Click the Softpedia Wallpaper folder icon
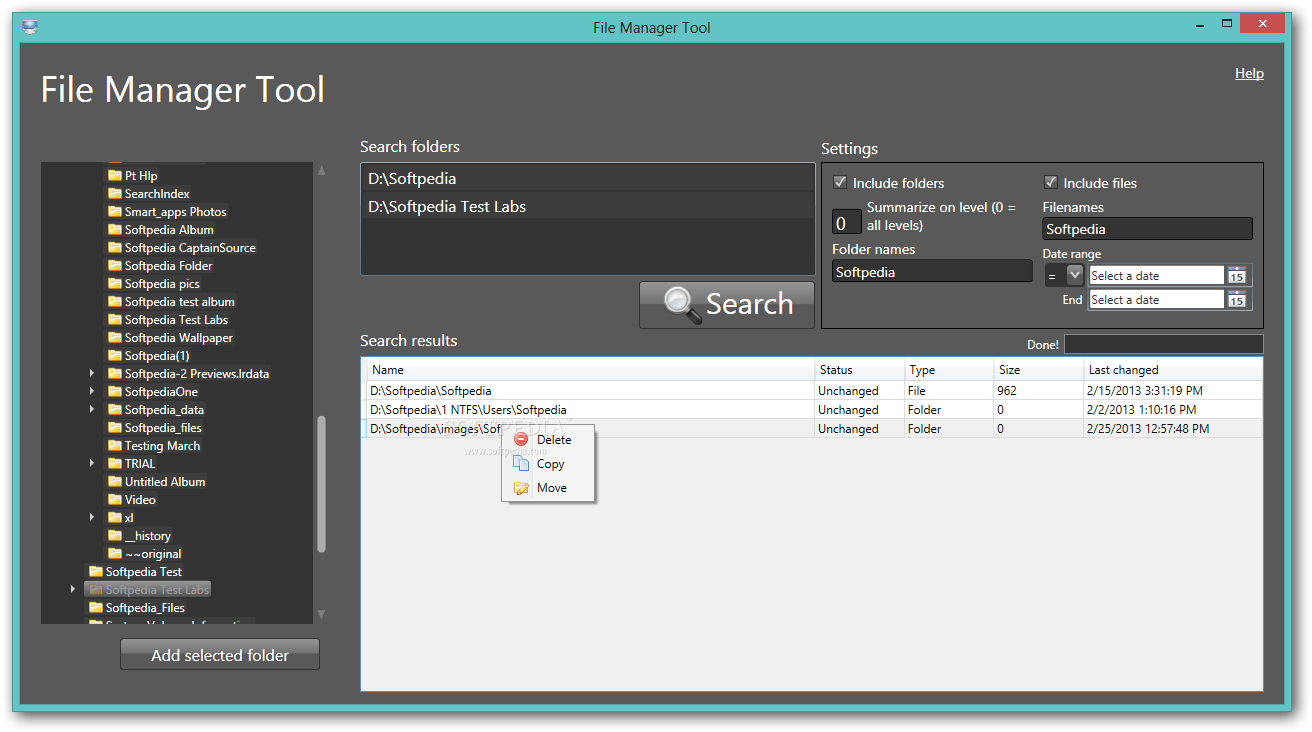Screen dimensions: 1312x732 point(115,338)
